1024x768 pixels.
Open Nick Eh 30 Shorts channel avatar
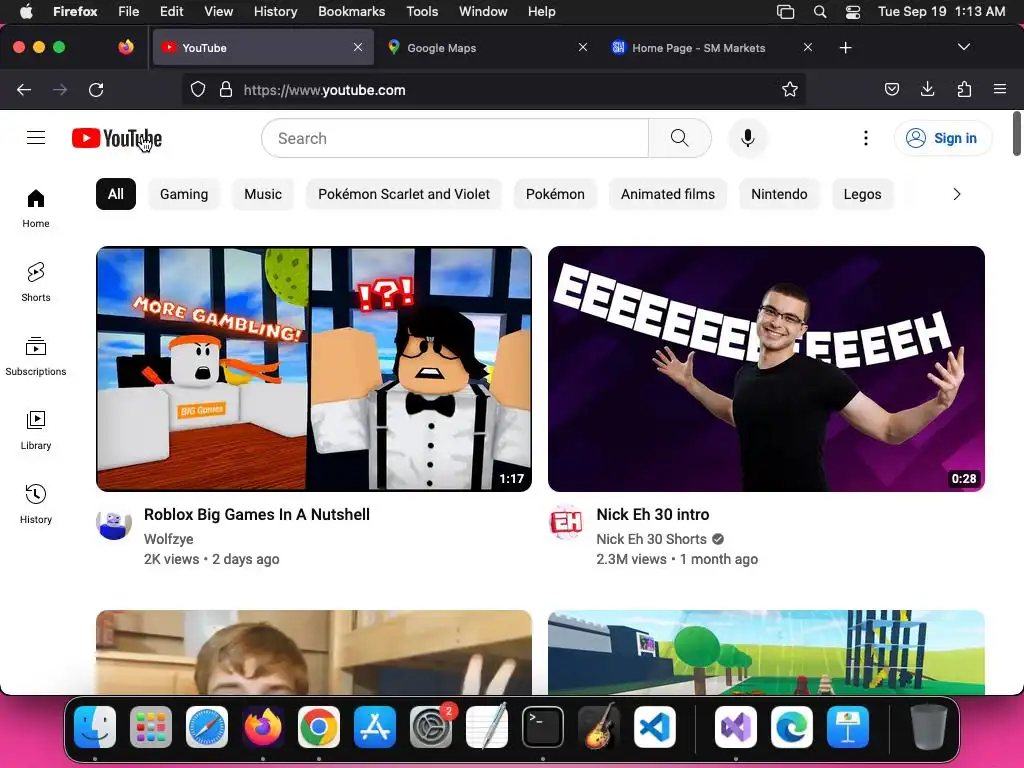pyautogui.click(x=566, y=522)
